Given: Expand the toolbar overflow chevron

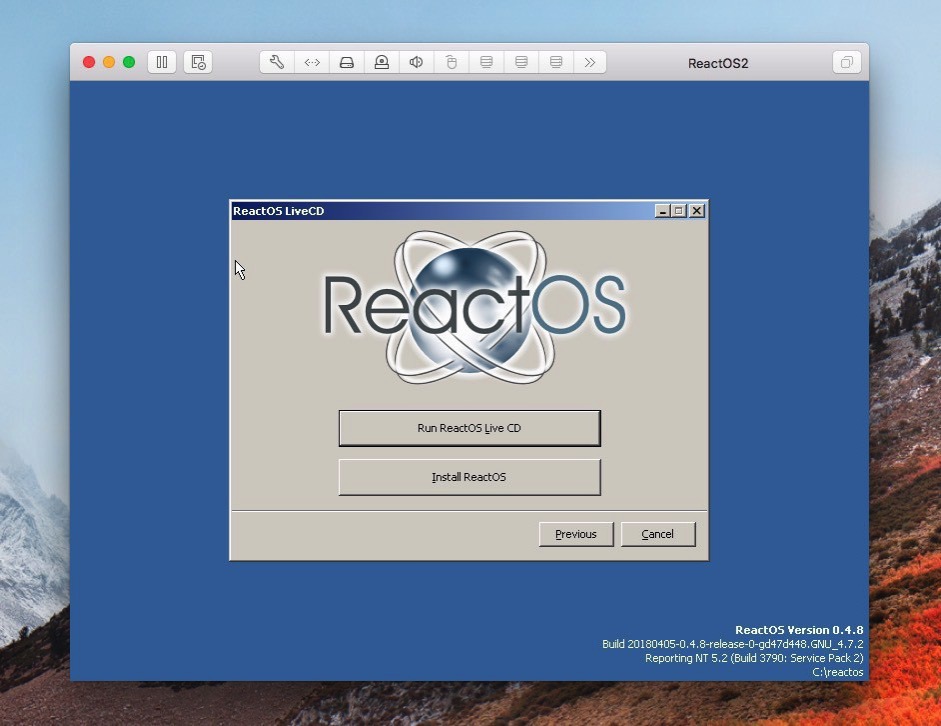Looking at the screenshot, I should pos(590,62).
